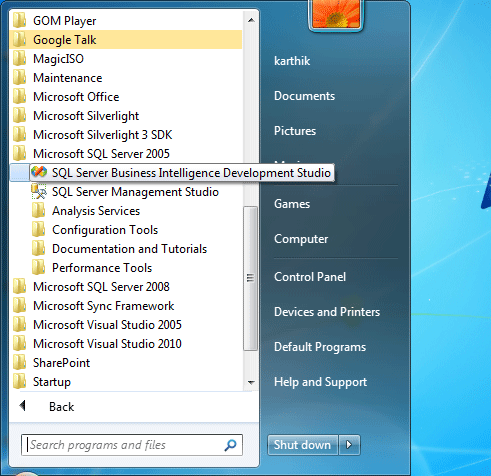Open the GOM Player folder icon
Image resolution: width=491 pixels, height=476 pixels.
pyautogui.click(x=19, y=21)
